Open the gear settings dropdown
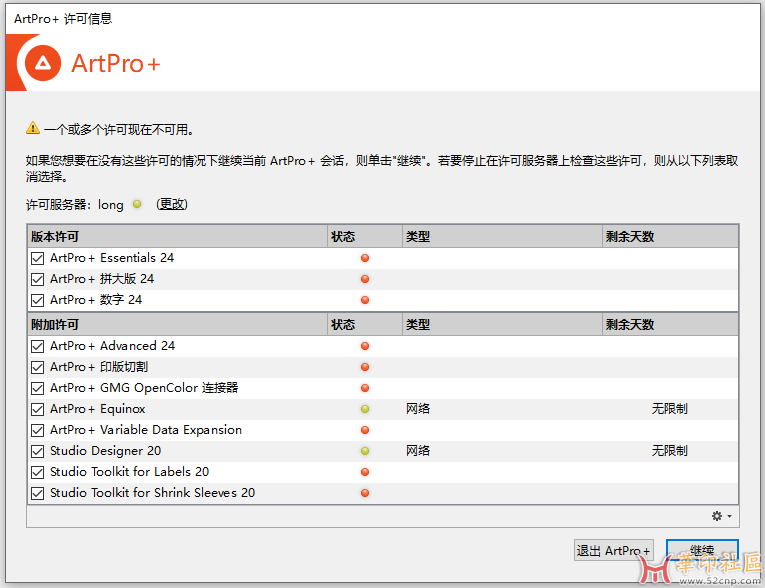 point(722,516)
